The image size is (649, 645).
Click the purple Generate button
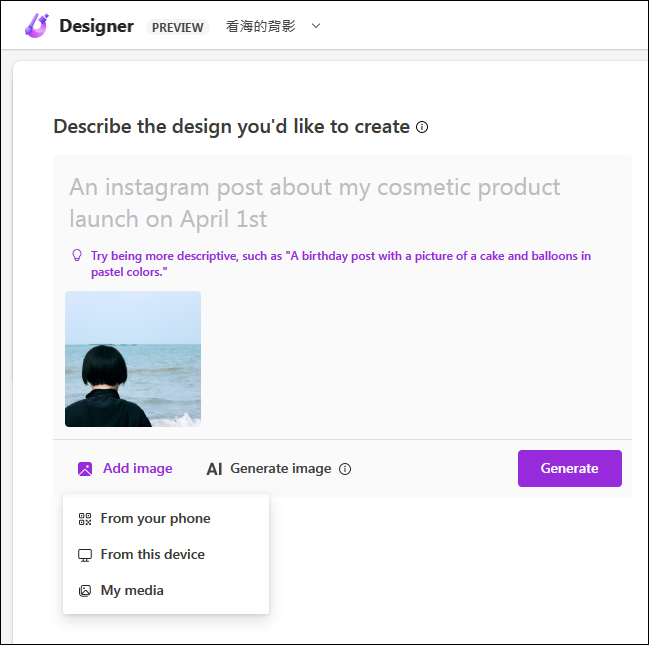click(x=570, y=468)
